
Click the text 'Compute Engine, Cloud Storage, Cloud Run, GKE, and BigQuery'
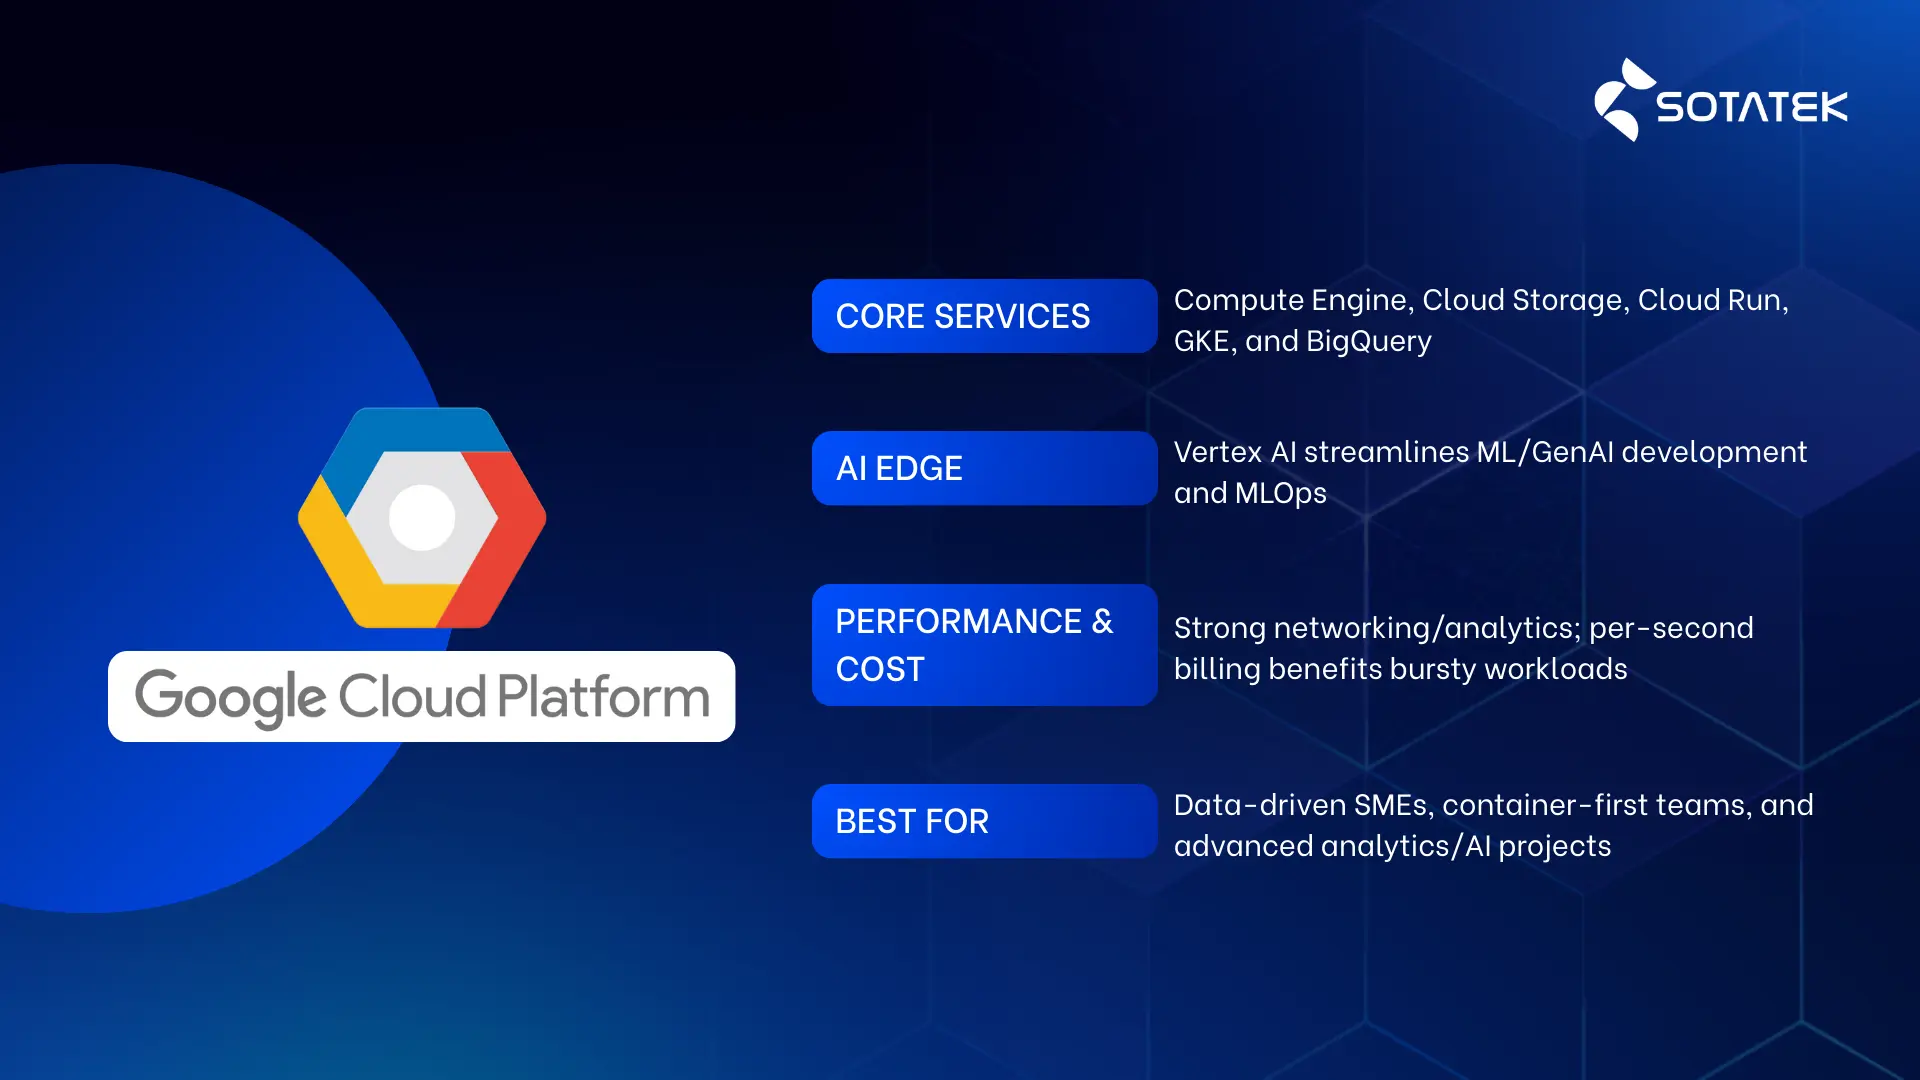point(1481,320)
